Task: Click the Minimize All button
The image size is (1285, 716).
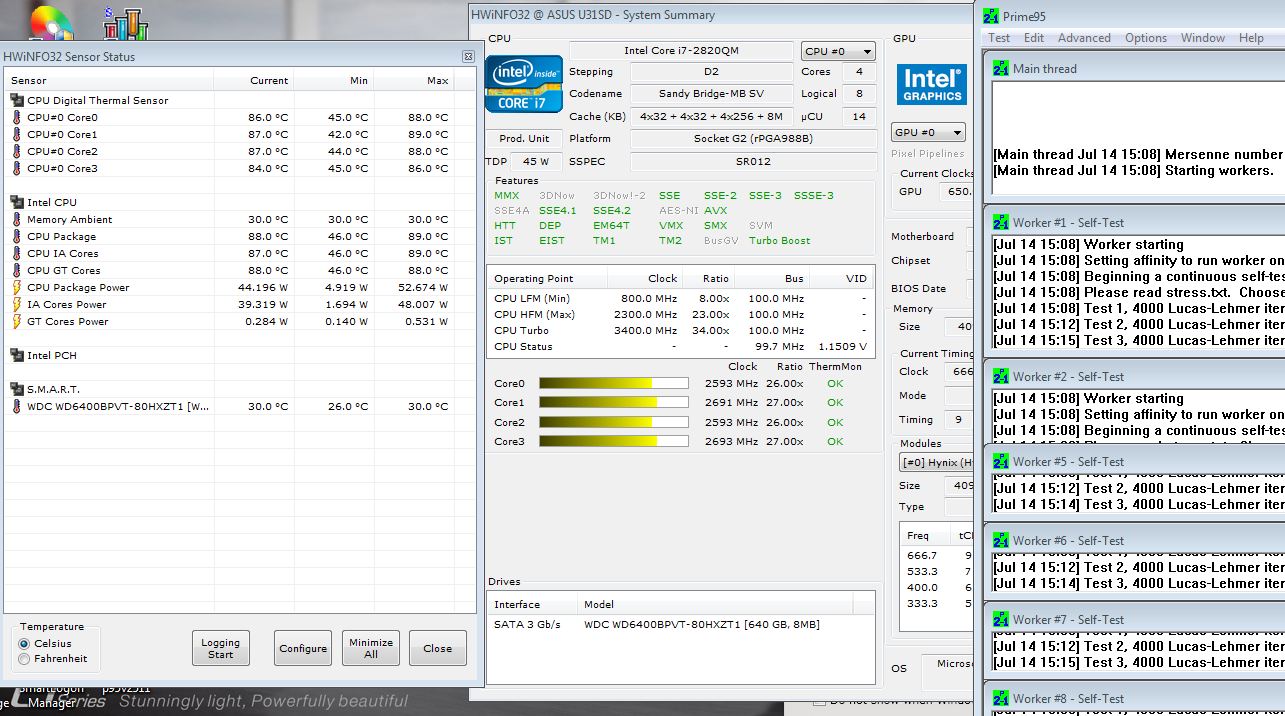Action: coord(371,648)
